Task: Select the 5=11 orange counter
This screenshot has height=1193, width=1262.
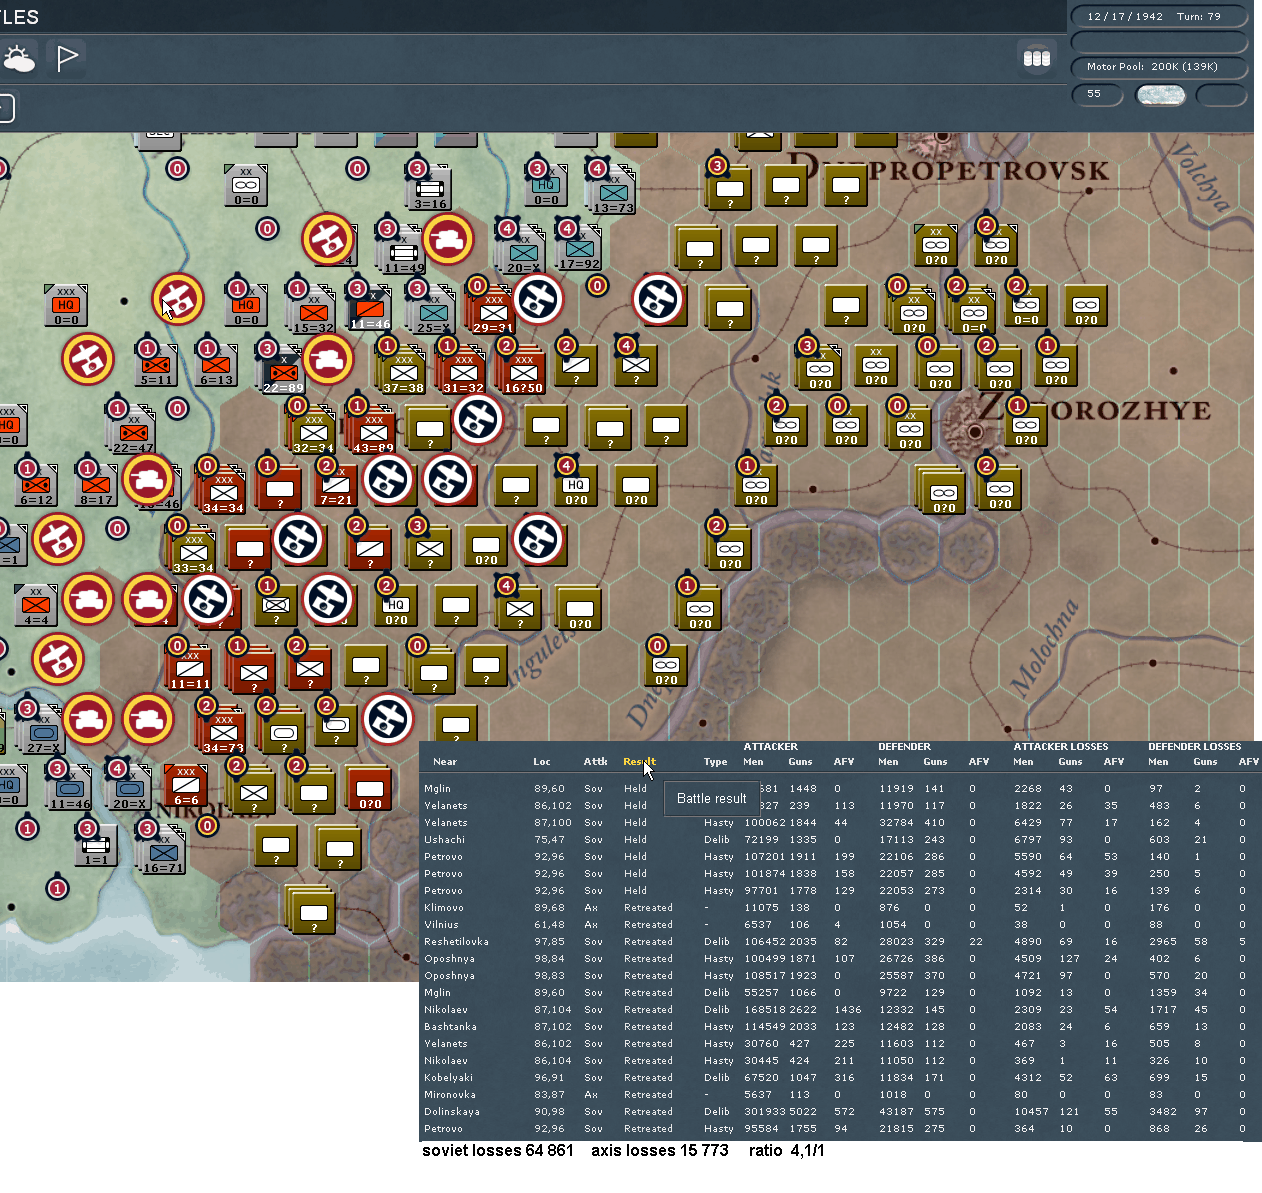Action: (157, 365)
